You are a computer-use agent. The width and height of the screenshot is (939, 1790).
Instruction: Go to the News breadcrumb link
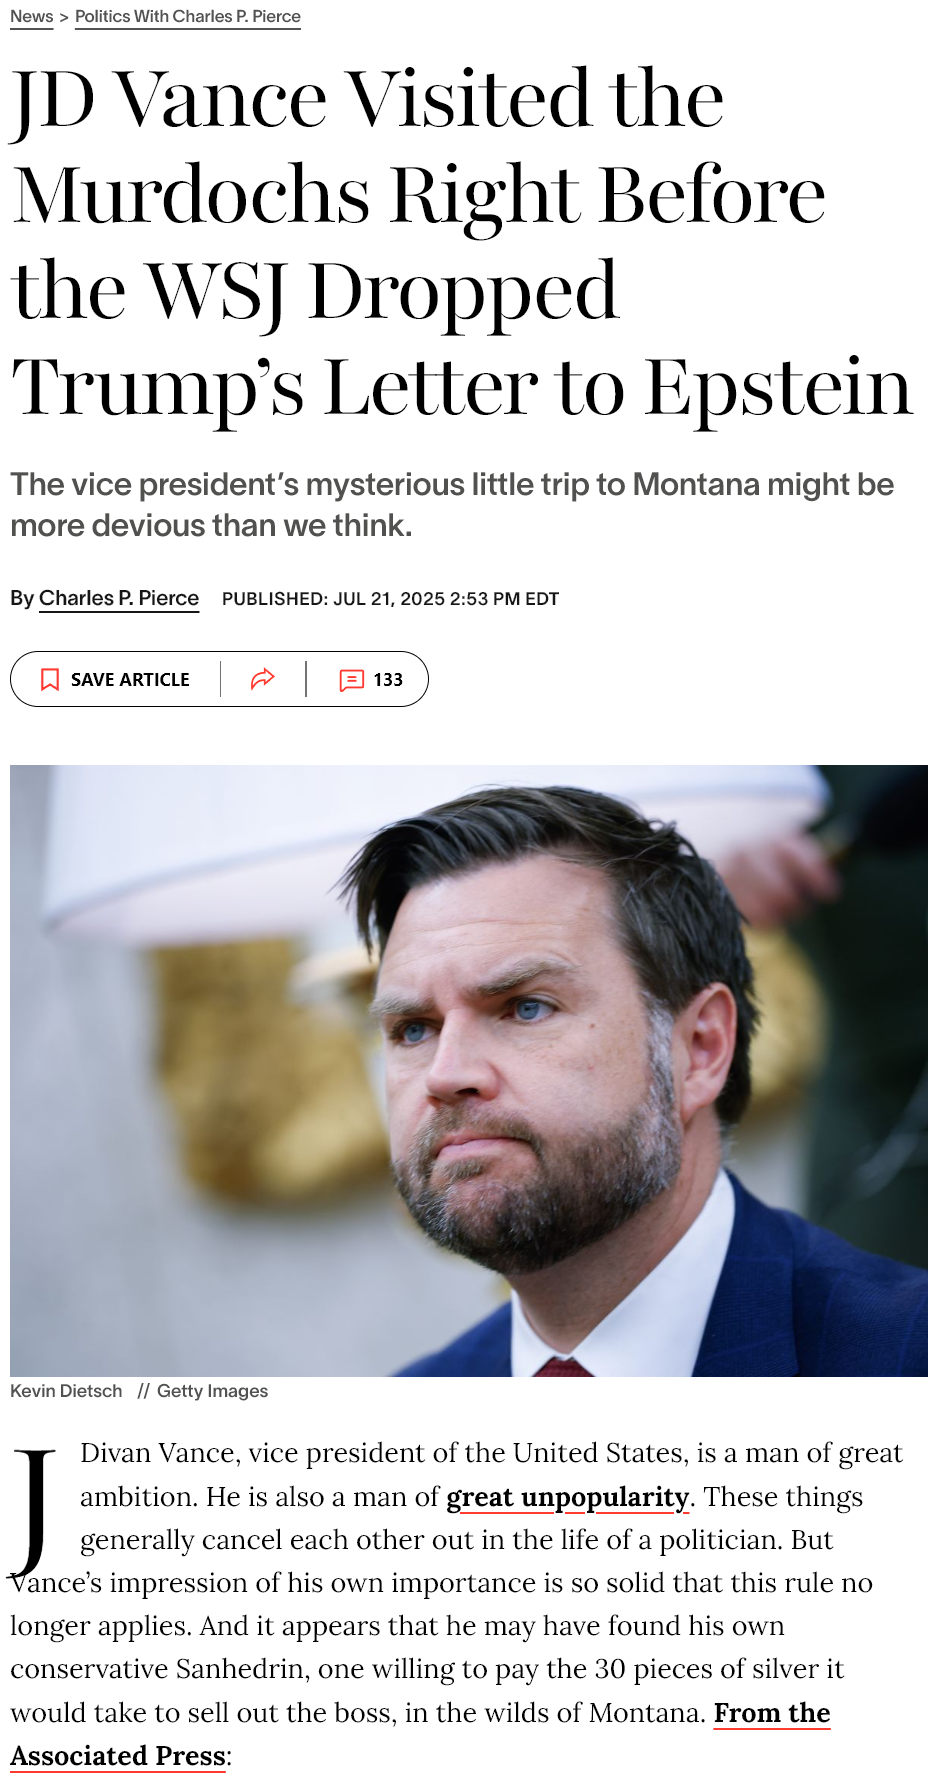point(32,17)
